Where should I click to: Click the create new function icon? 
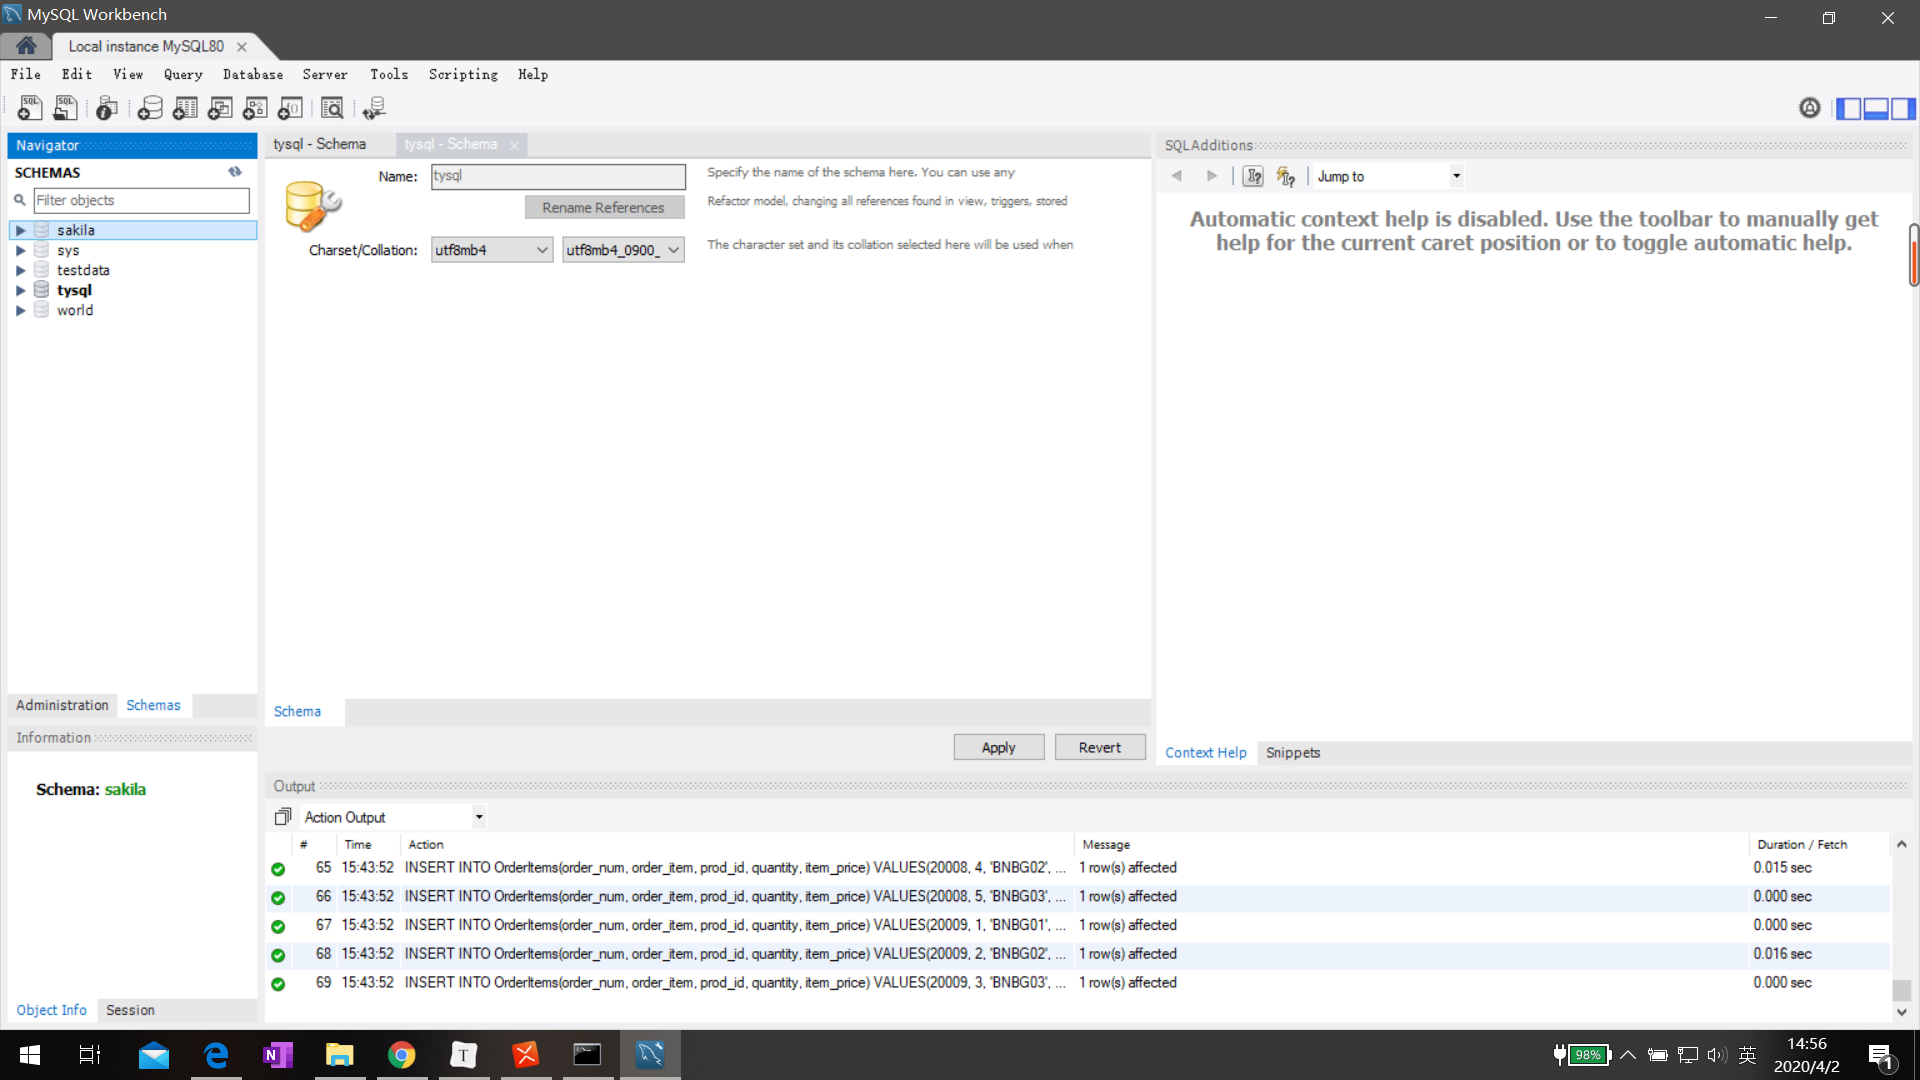[x=290, y=108]
